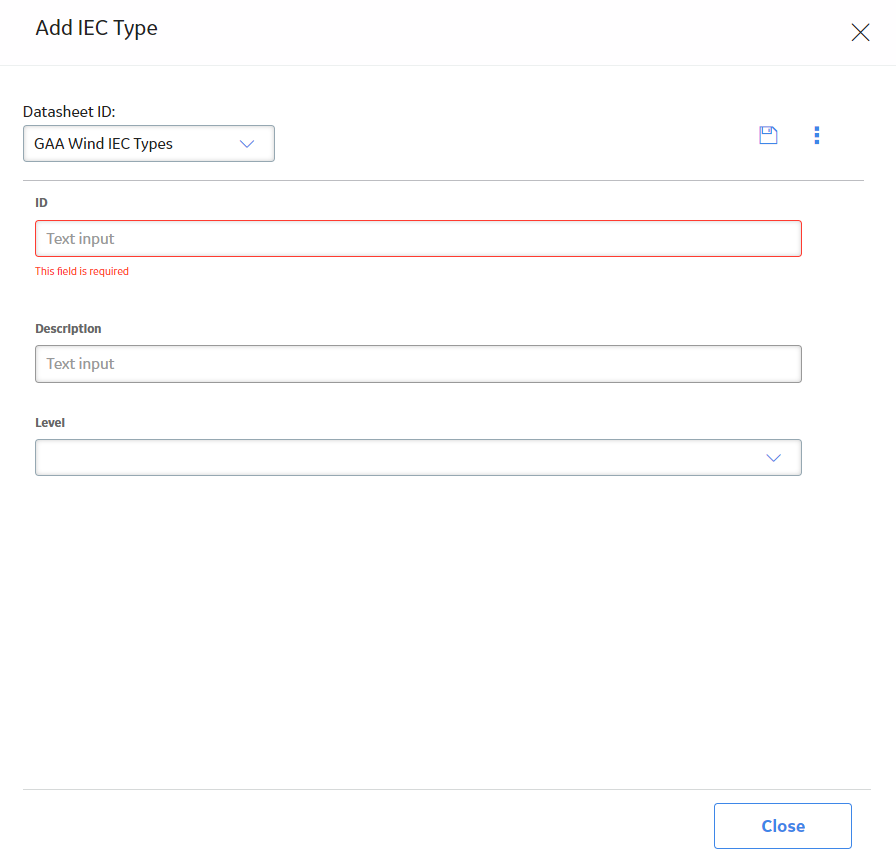Expand the Datasheet ID dropdown chevron
Screen dimensions: 896x859
click(247, 144)
